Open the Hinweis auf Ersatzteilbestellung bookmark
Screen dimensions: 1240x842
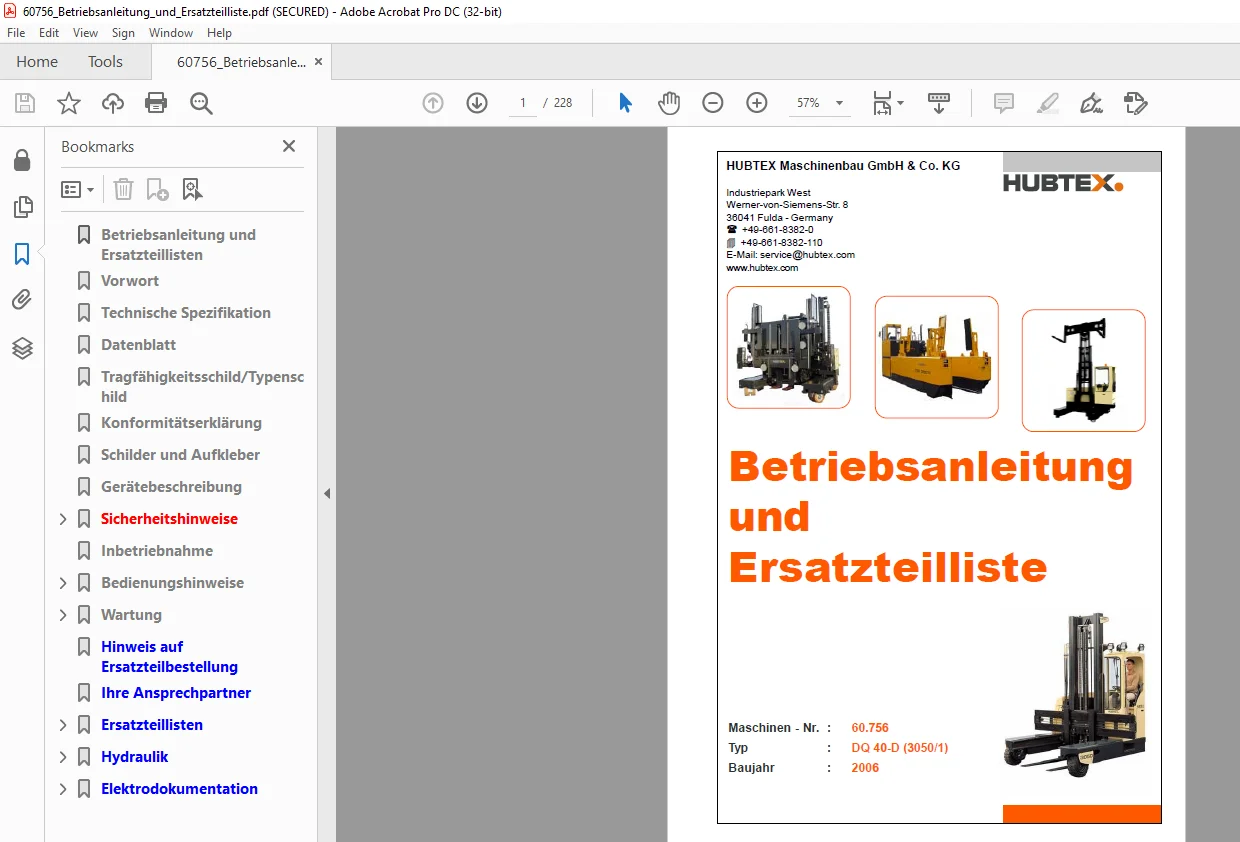(x=169, y=657)
